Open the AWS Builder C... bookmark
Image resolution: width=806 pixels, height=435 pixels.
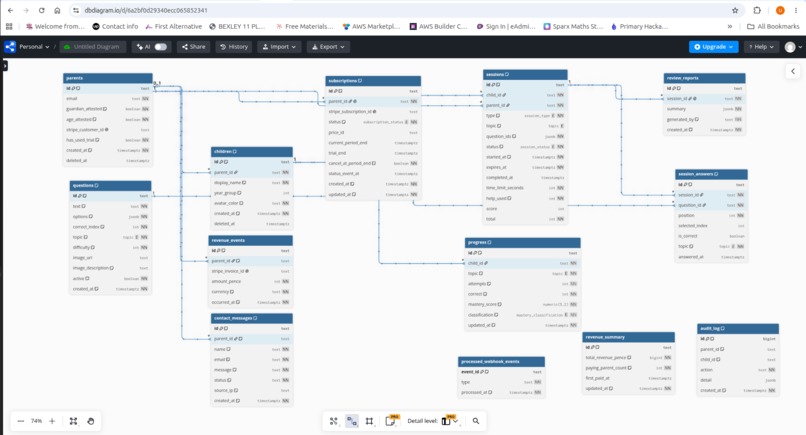(438, 26)
